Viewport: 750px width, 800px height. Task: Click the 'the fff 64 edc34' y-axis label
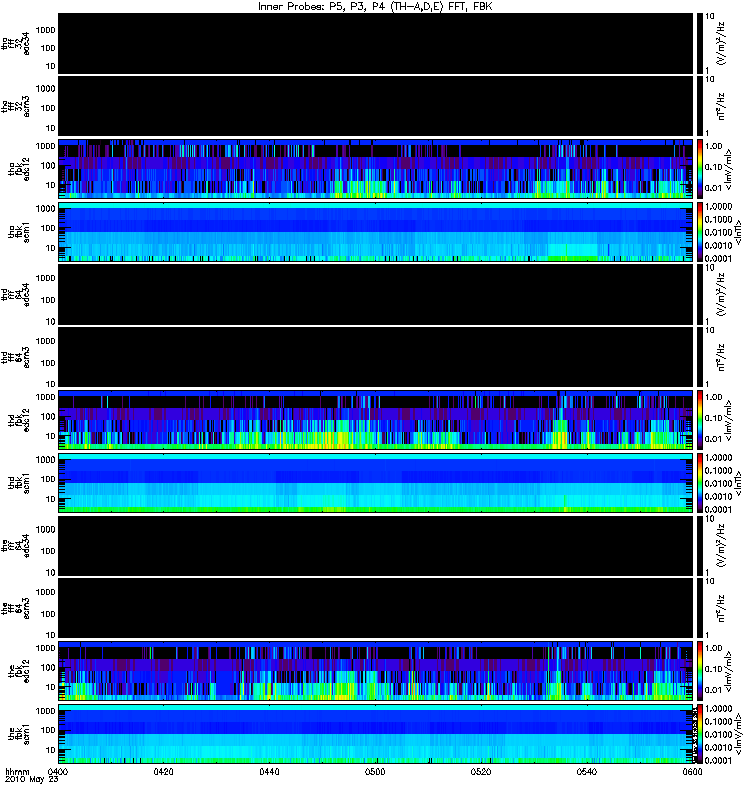point(15,545)
